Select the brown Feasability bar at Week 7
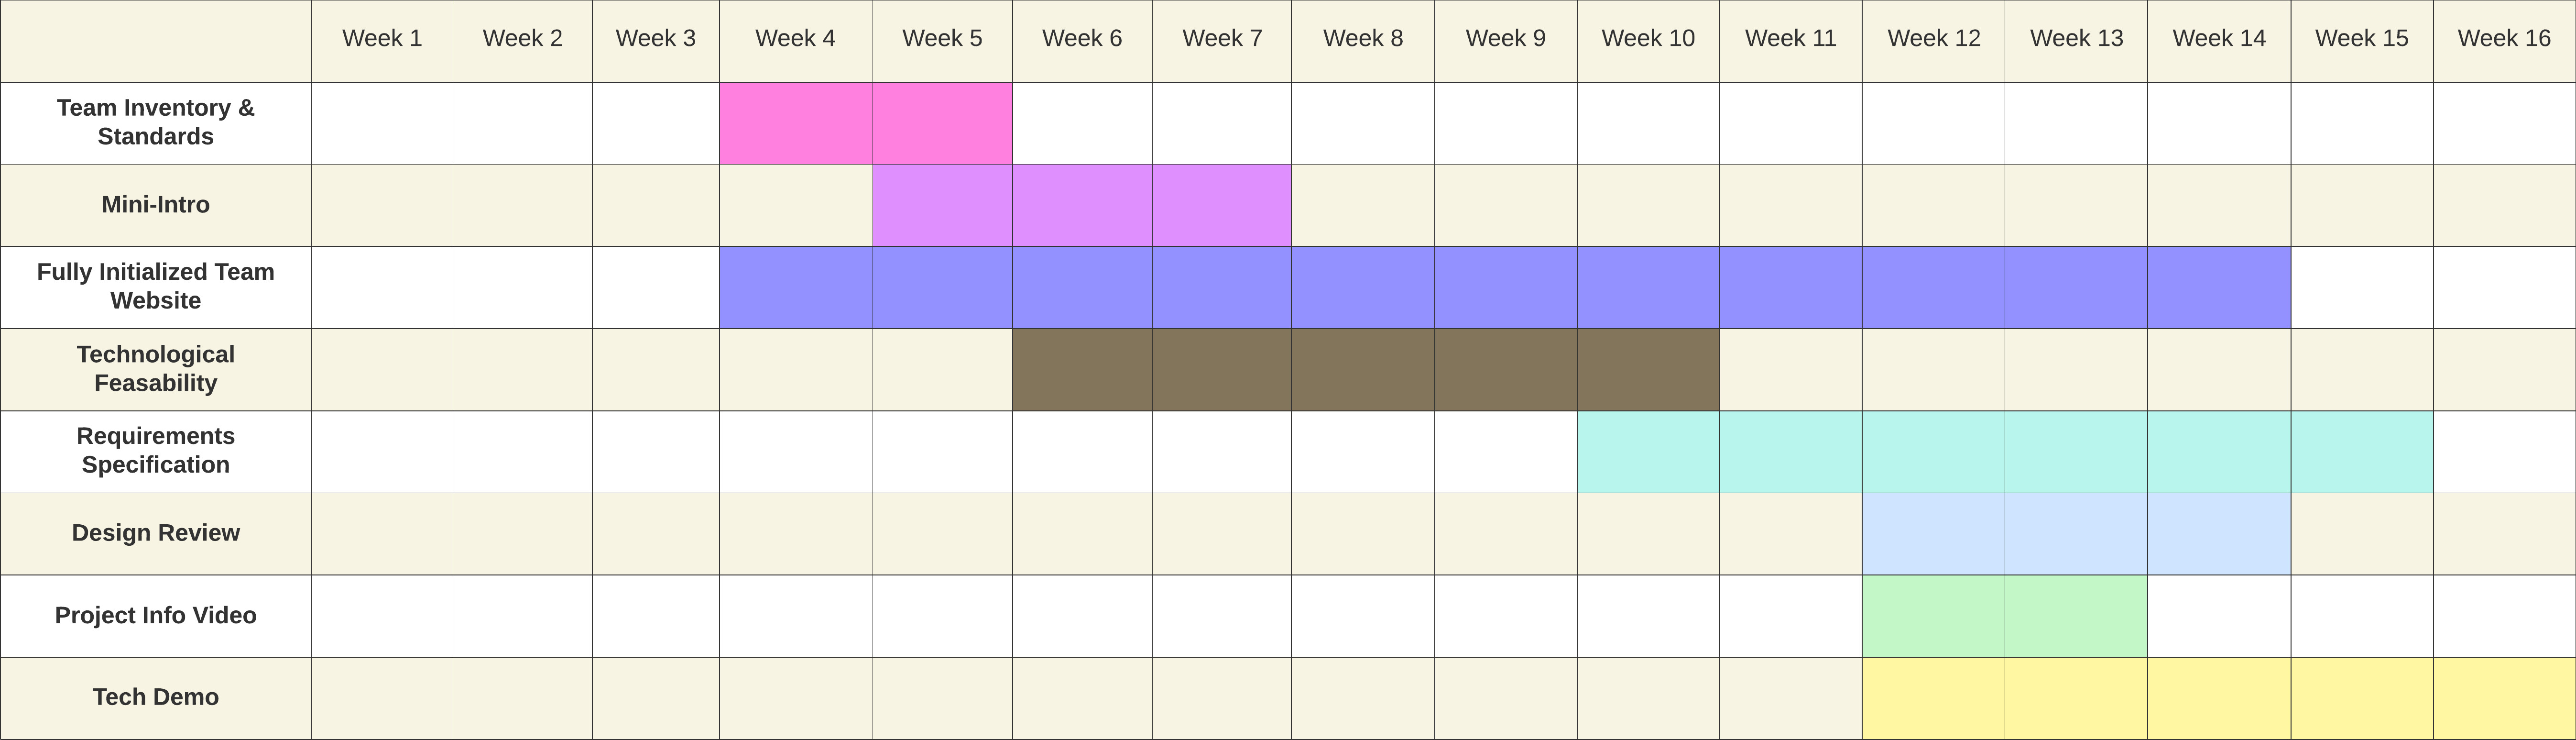The height and width of the screenshot is (740, 2576). tap(1221, 369)
